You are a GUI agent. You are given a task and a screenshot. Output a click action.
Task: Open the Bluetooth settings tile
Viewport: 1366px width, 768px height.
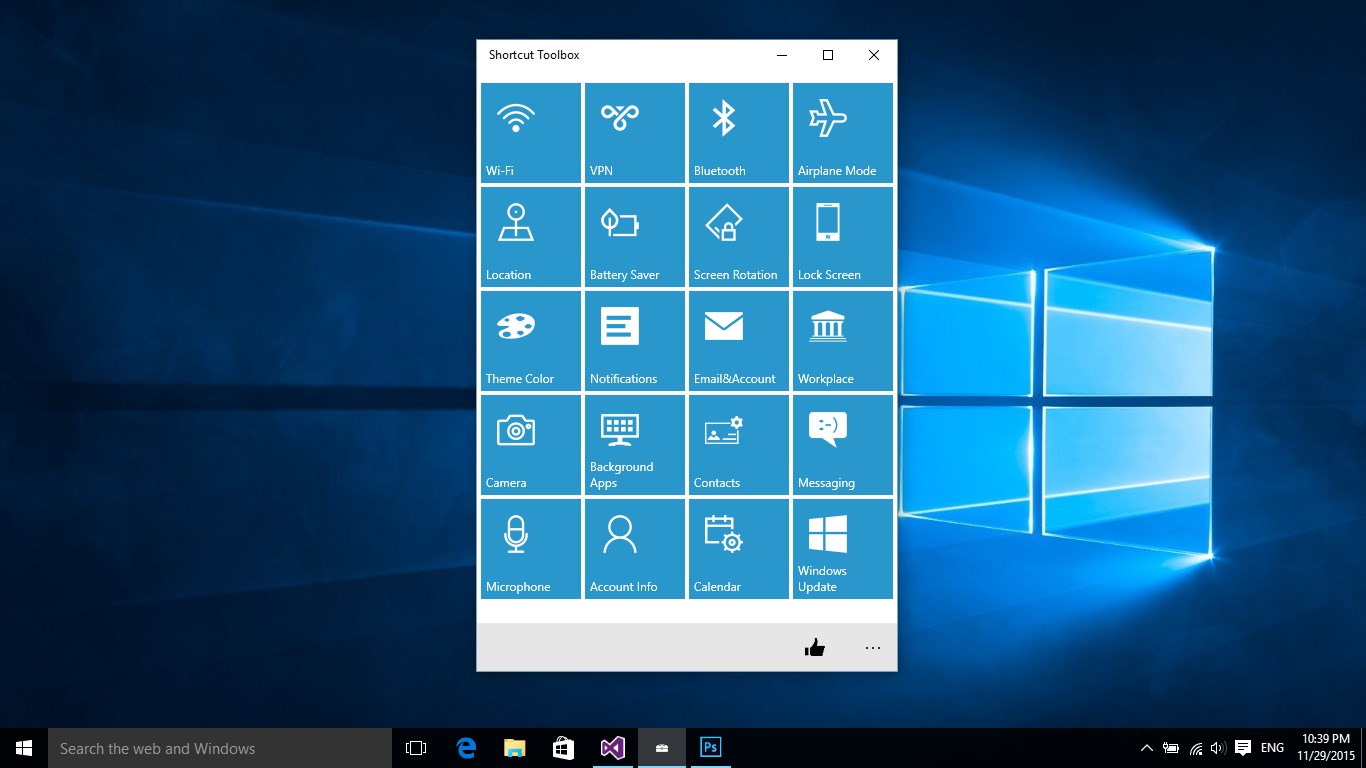click(x=739, y=133)
